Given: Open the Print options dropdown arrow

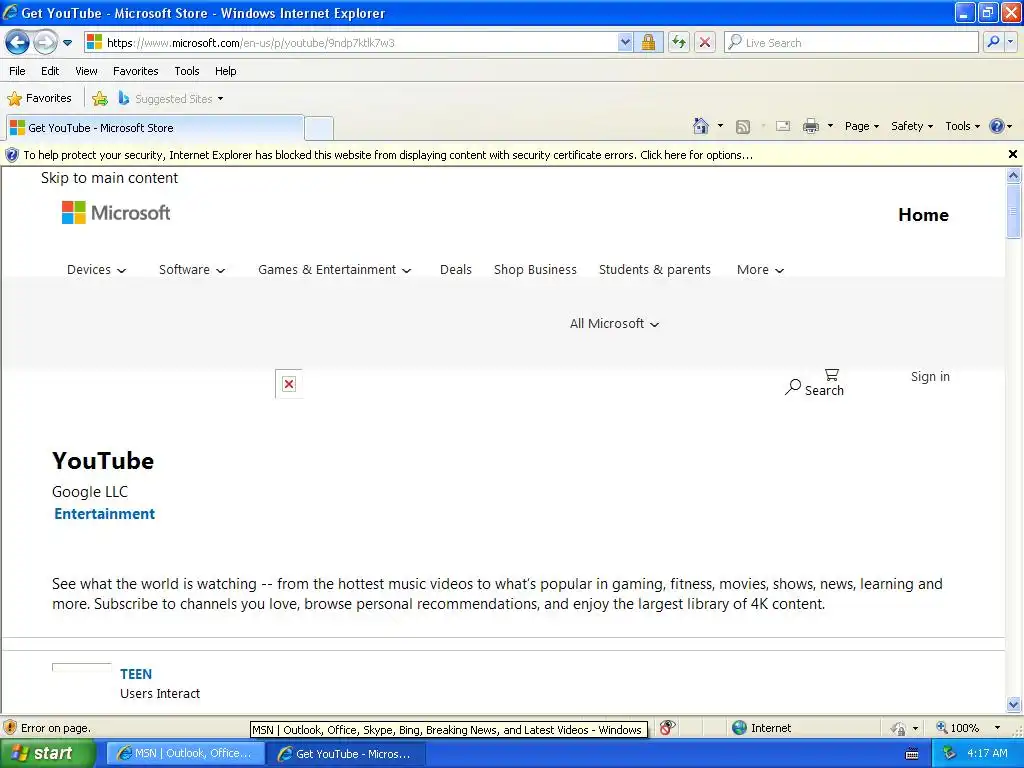Looking at the screenshot, I should [x=830, y=126].
